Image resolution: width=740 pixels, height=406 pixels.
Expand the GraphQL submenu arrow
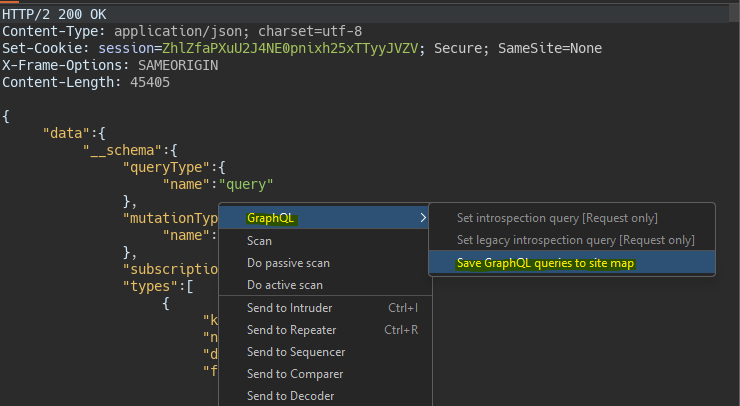point(422,218)
